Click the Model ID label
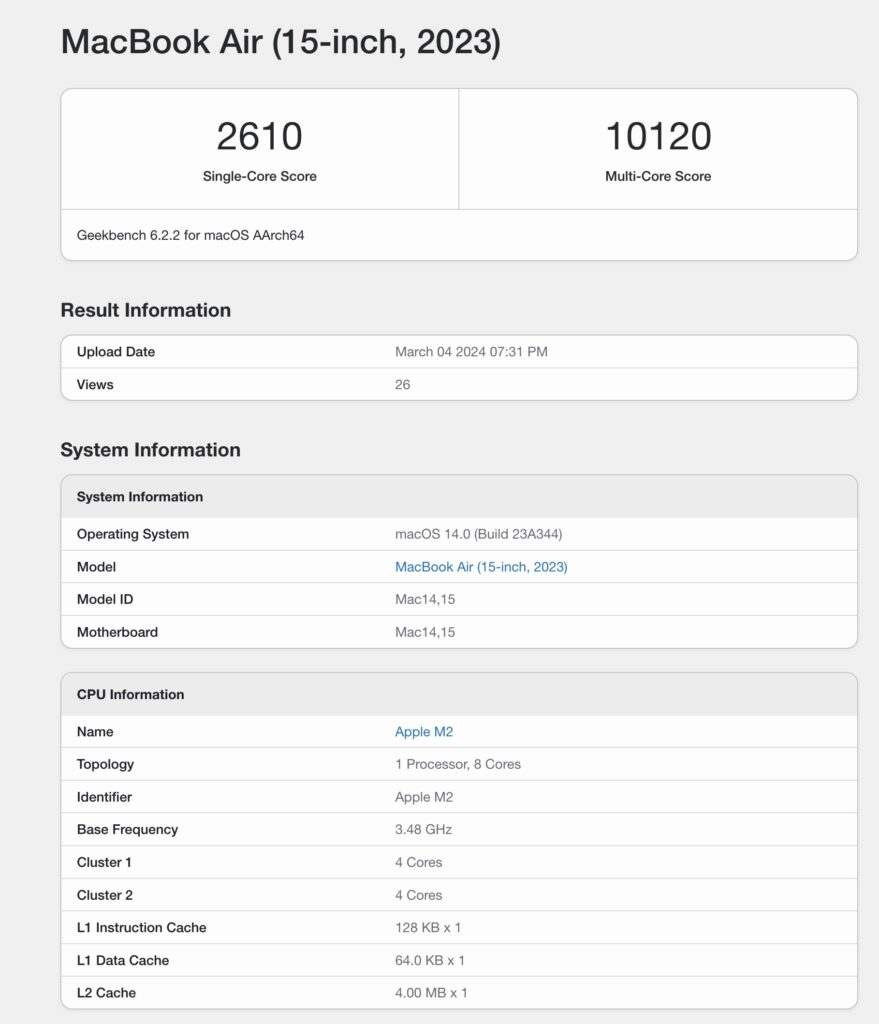Image resolution: width=879 pixels, height=1024 pixels. coord(104,600)
